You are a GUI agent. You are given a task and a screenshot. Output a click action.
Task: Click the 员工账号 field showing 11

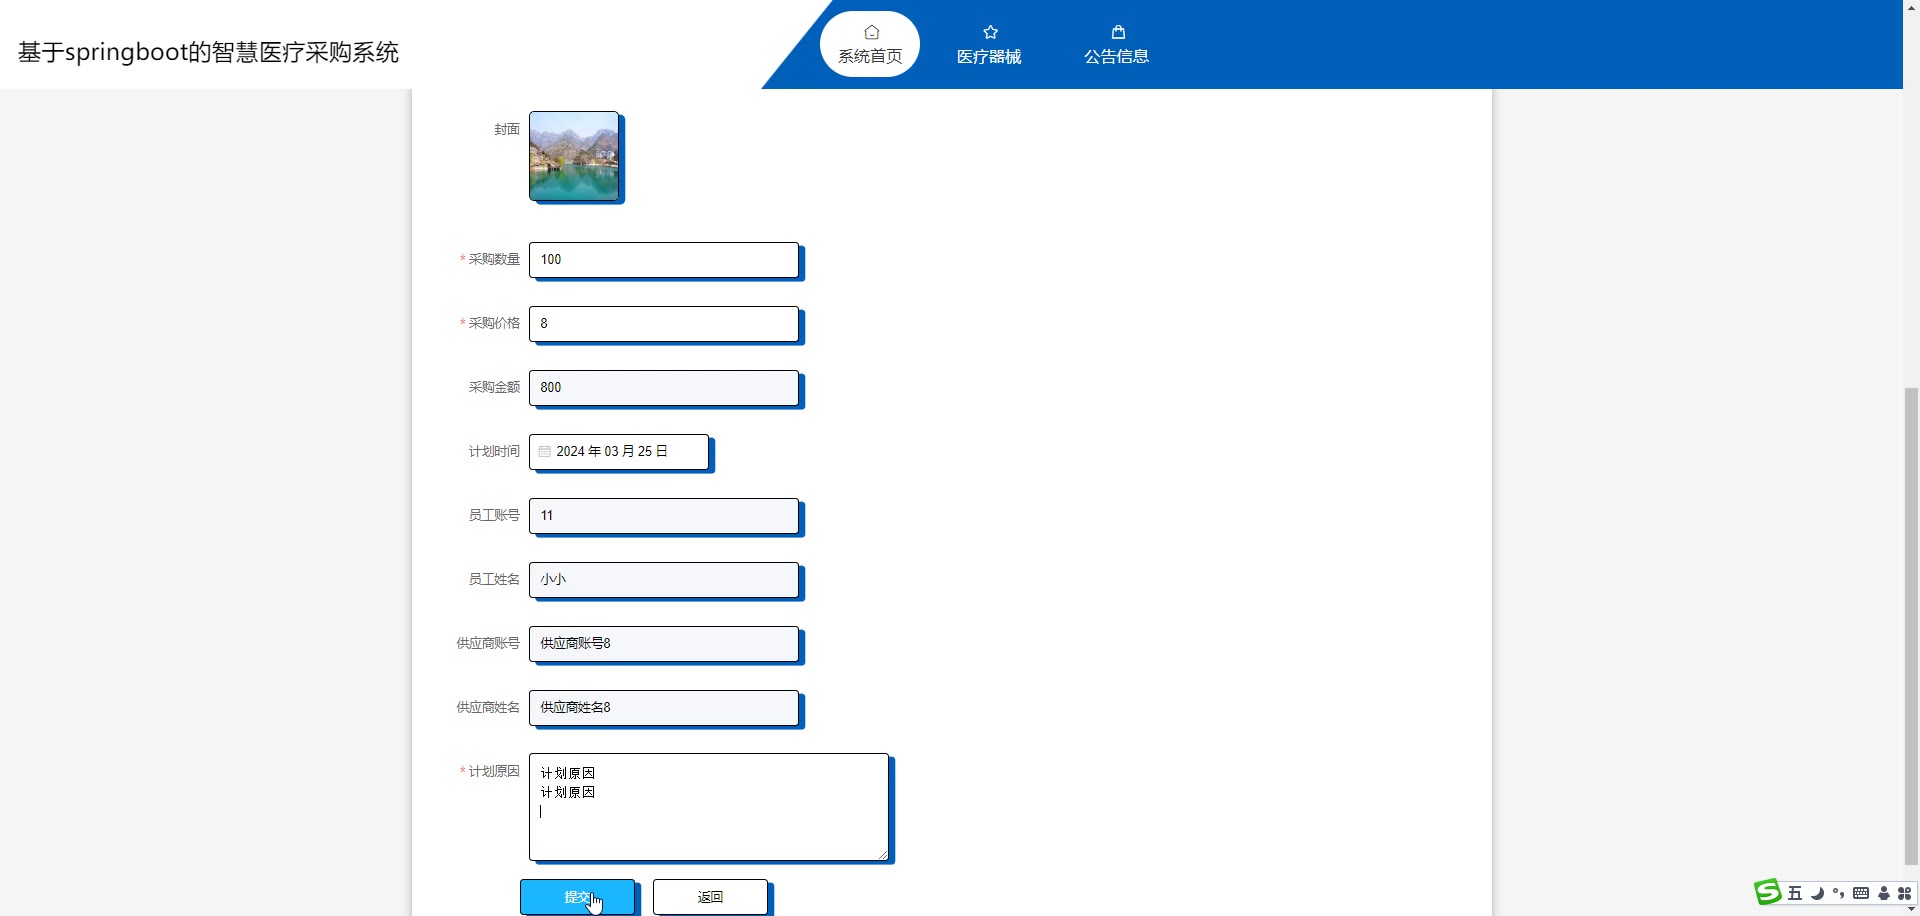pos(664,515)
